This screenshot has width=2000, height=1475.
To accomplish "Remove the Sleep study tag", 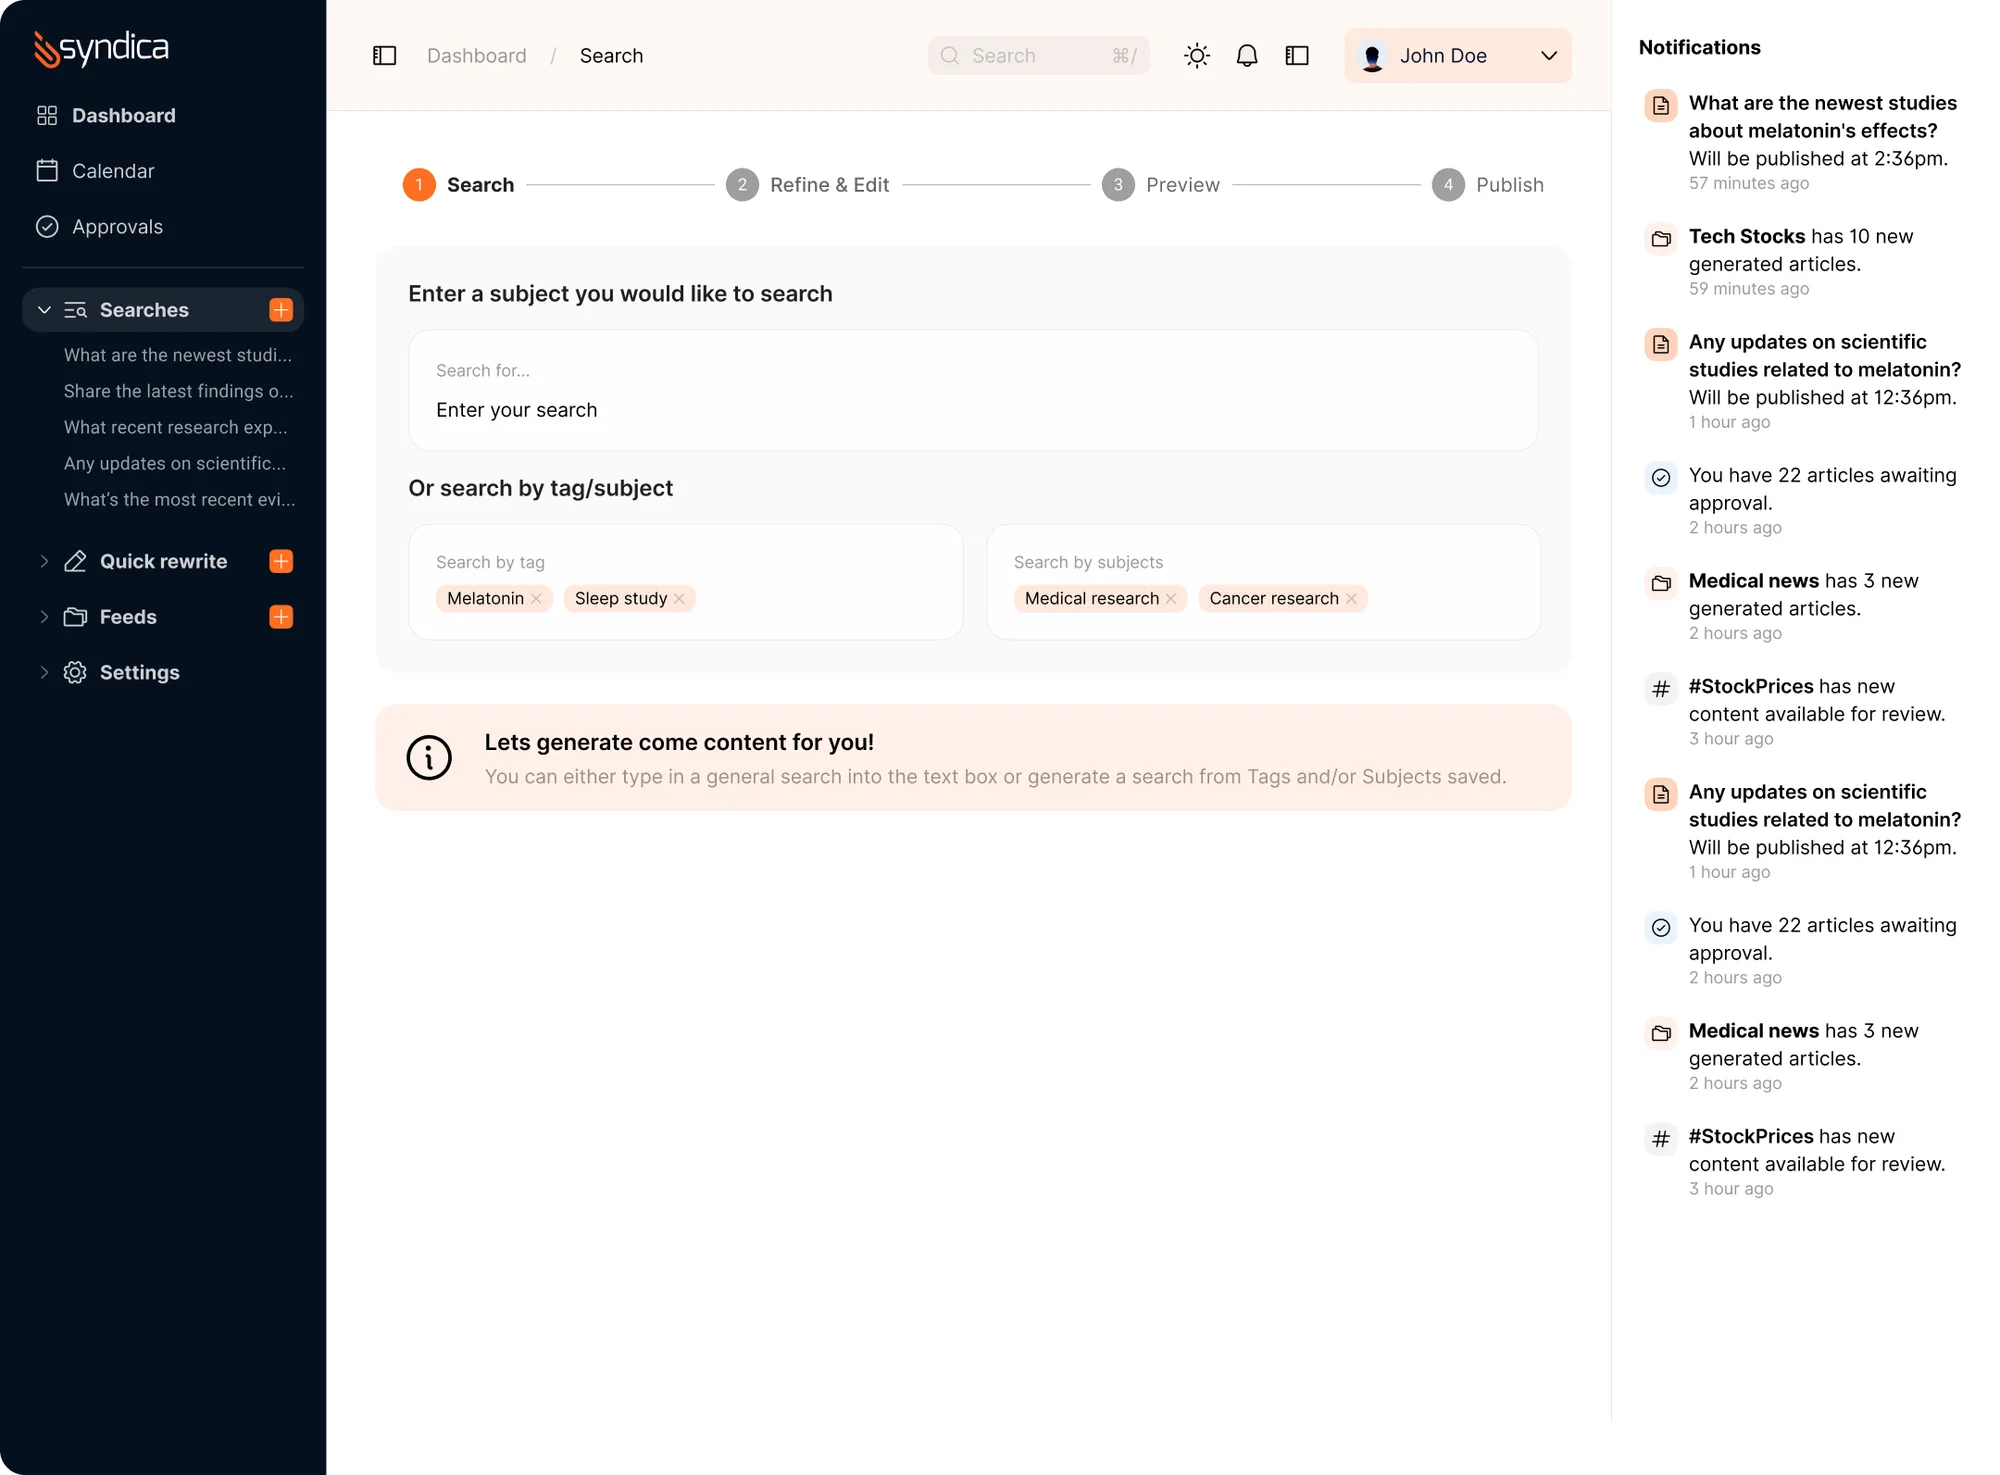I will 680,599.
